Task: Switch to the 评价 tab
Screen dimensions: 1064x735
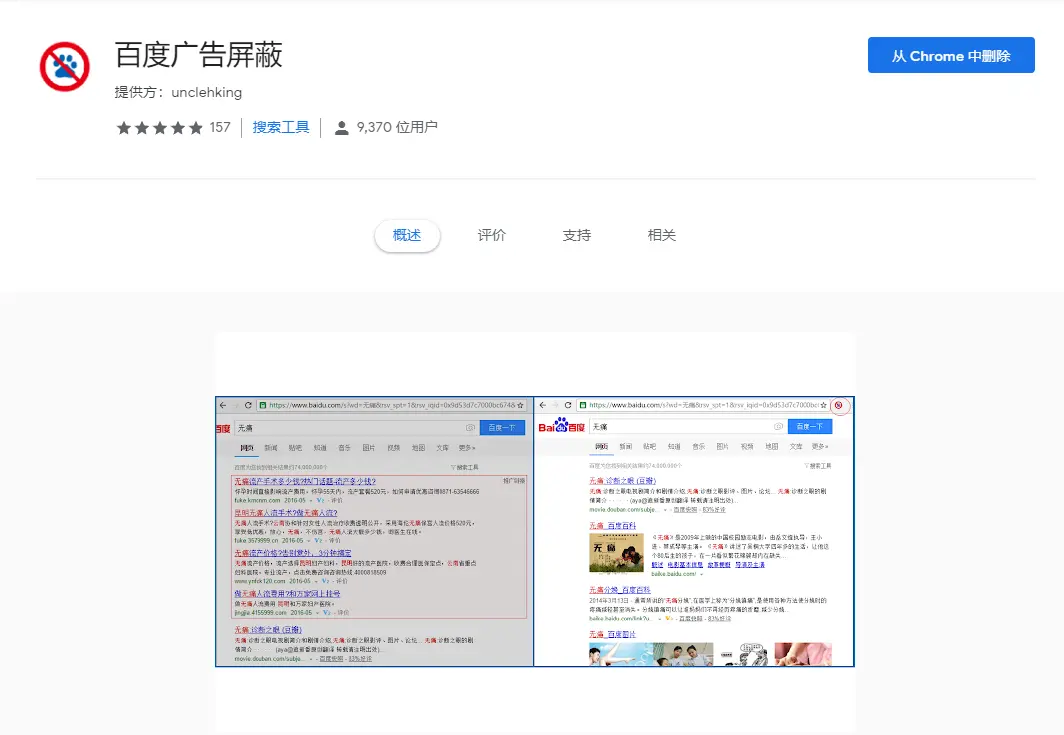Action: click(492, 235)
